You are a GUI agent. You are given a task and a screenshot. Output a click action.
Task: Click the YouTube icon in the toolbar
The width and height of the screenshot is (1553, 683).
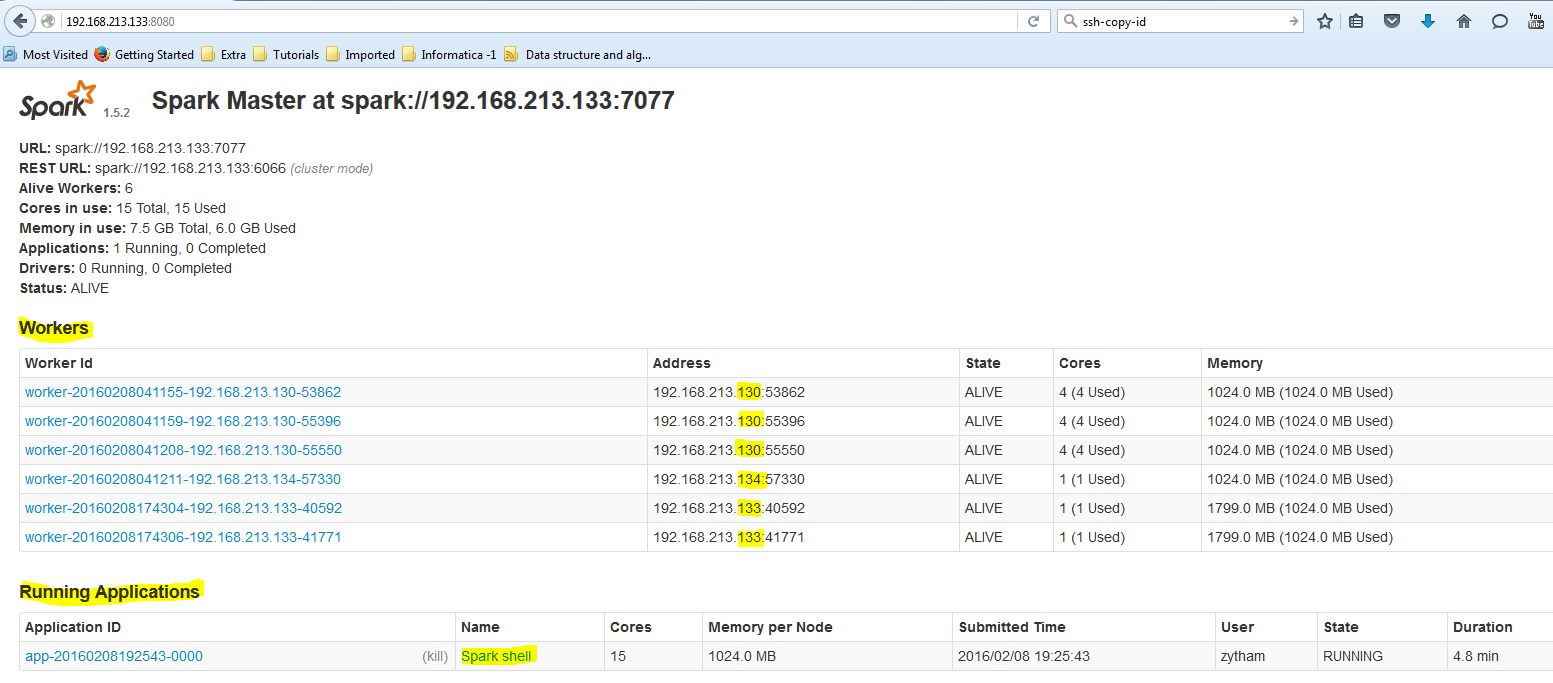click(x=1536, y=20)
